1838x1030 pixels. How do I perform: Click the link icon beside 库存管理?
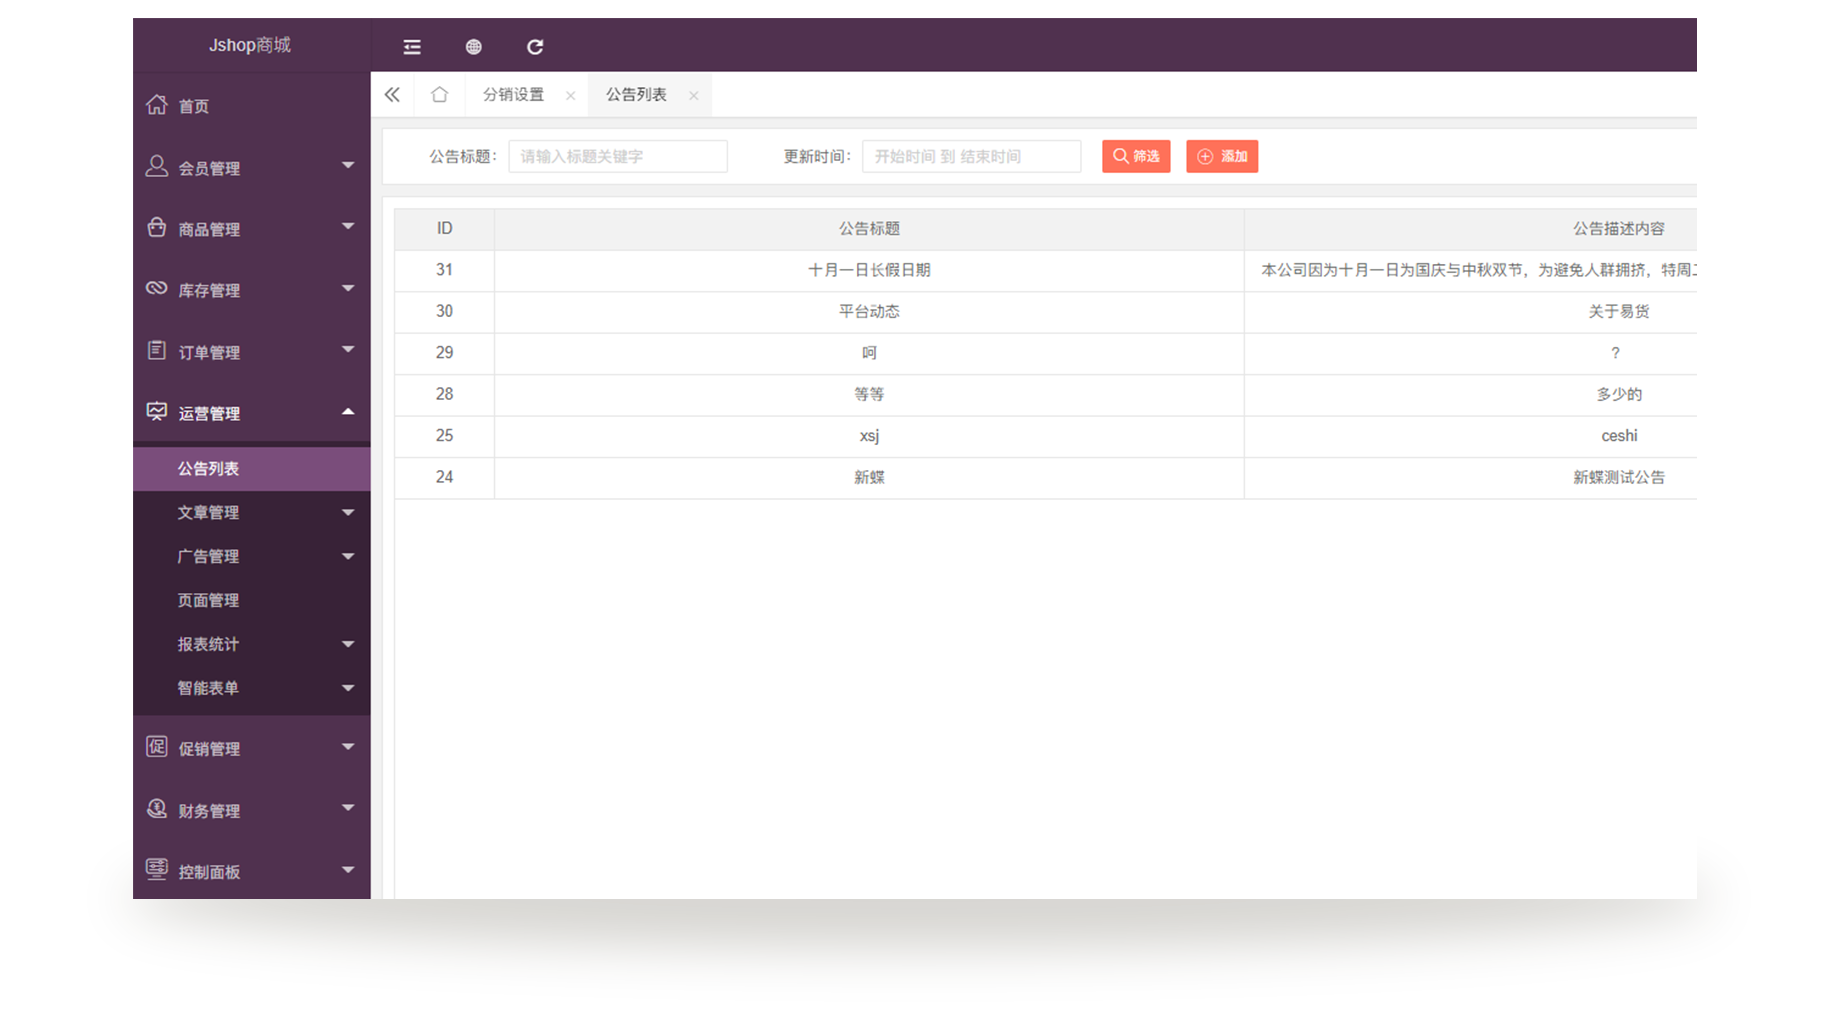[157, 289]
